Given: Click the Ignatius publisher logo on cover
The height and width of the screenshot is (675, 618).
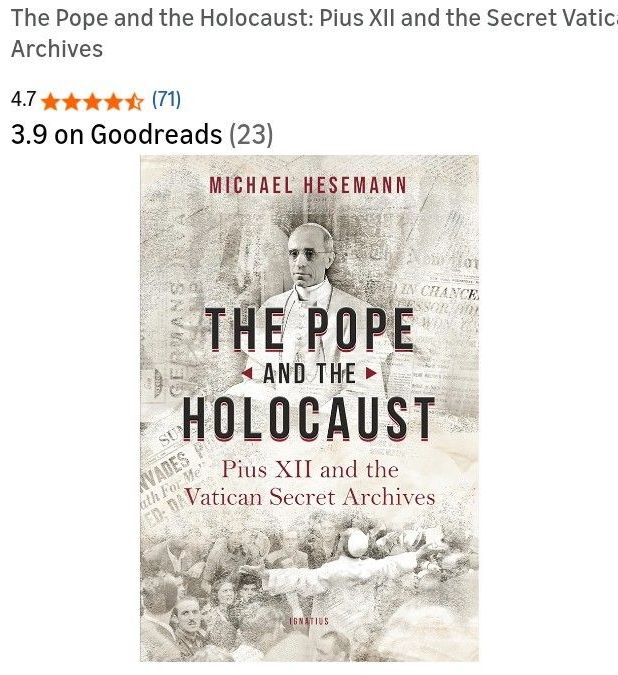Looking at the screenshot, I should (x=309, y=621).
